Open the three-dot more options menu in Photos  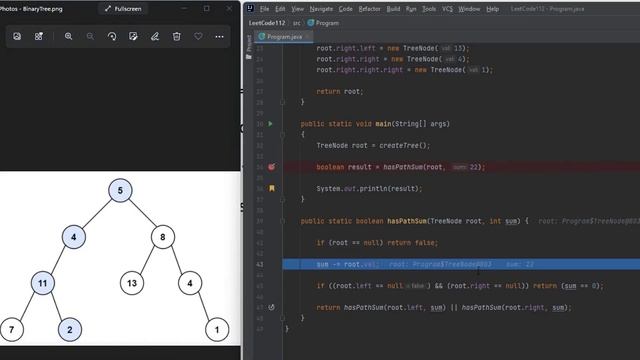coord(219,36)
